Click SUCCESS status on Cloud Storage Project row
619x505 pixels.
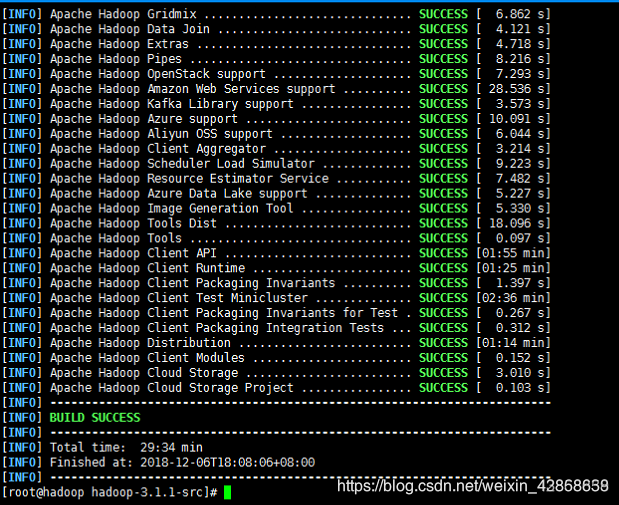tap(443, 388)
